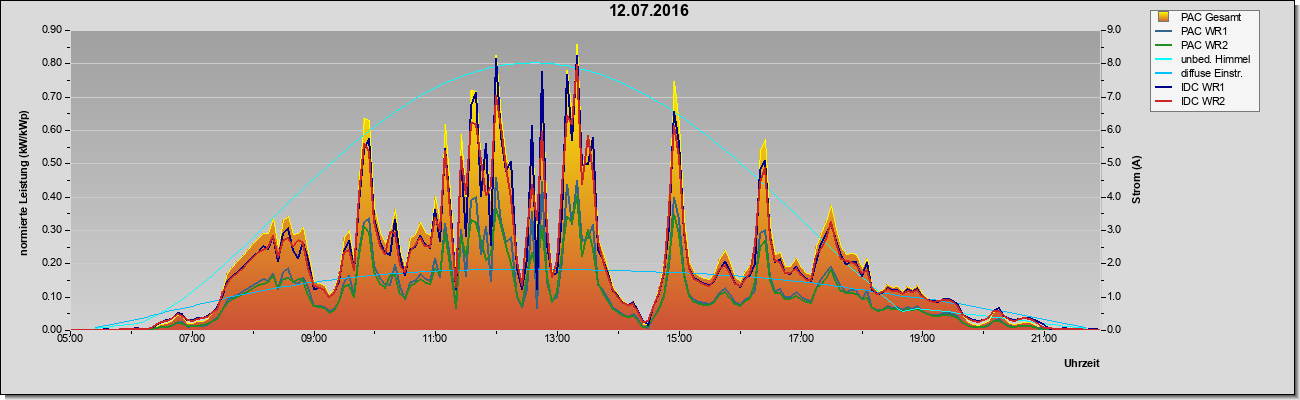
Task: Click the 05:00 time axis label
Action: coord(70,339)
